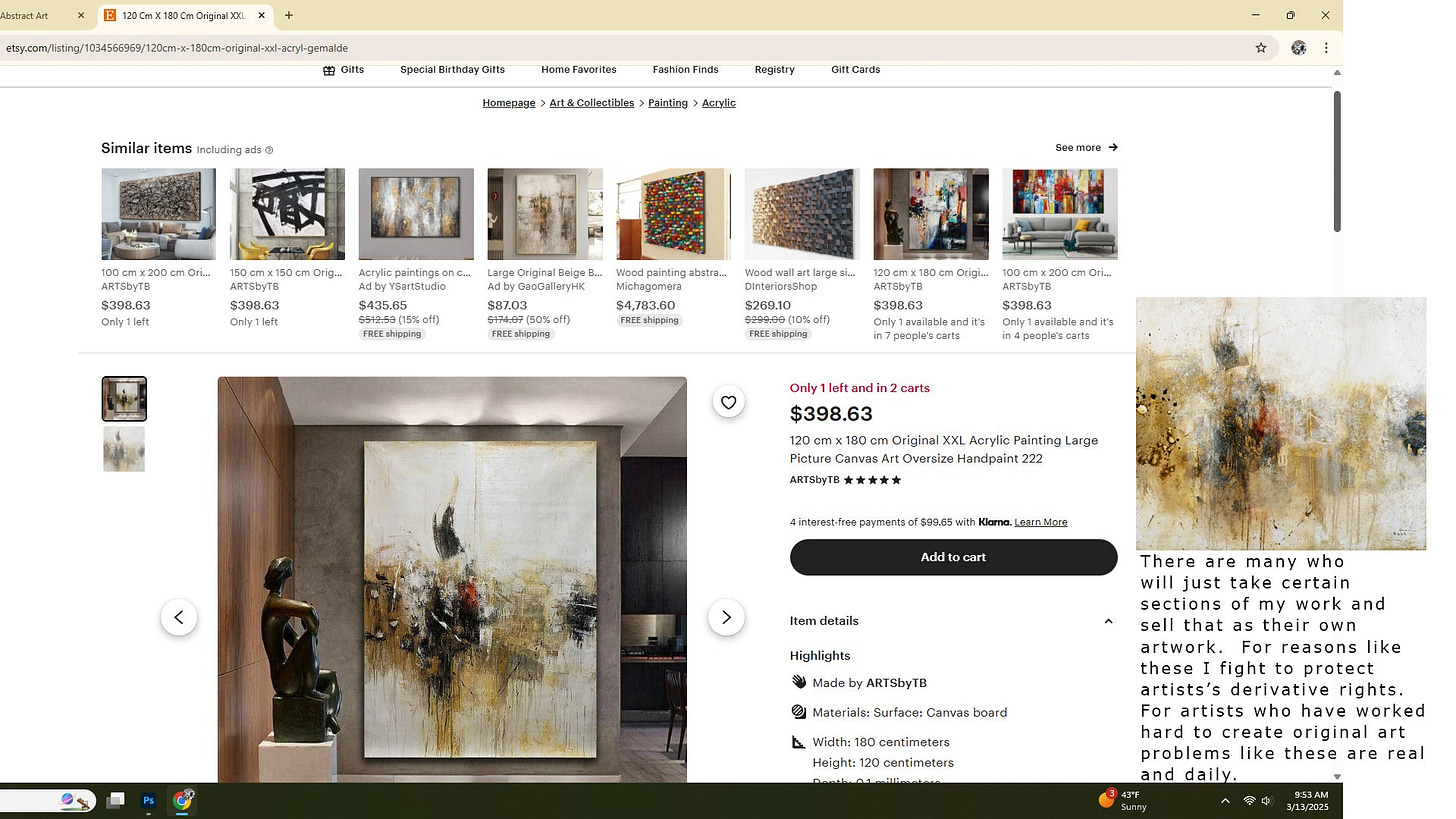The image size is (1456, 819).
Task: Click the $398.63 main price text
Action: [831, 414]
